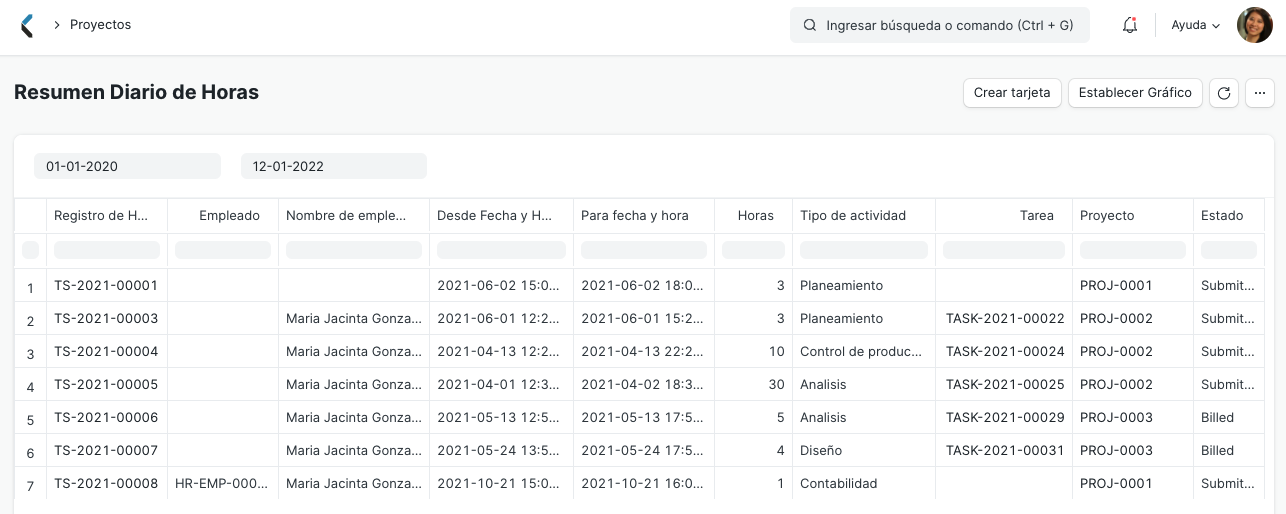Filter the Estado column
1286x514 pixels.
1229,250
